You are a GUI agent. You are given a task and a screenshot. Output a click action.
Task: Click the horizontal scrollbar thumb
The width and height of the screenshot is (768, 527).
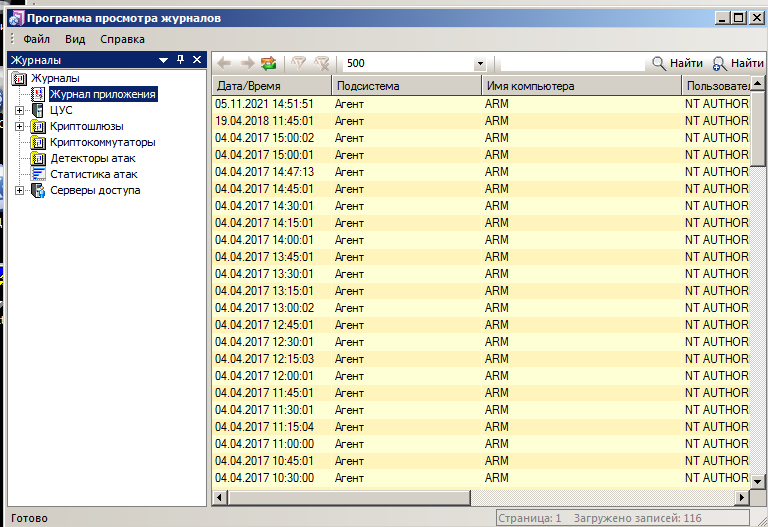pyautogui.click(x=348, y=498)
